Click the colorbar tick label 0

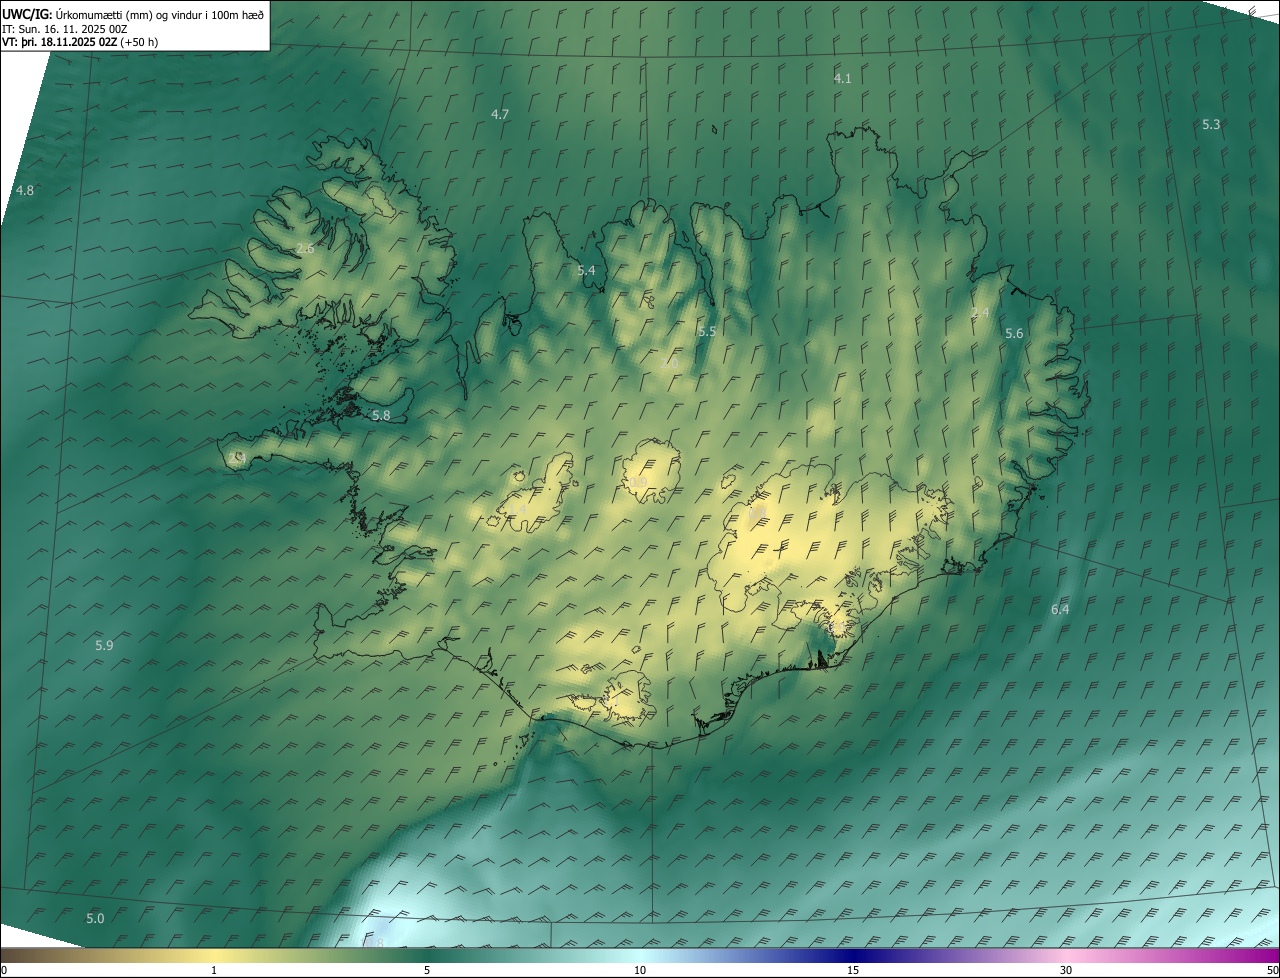point(4,970)
